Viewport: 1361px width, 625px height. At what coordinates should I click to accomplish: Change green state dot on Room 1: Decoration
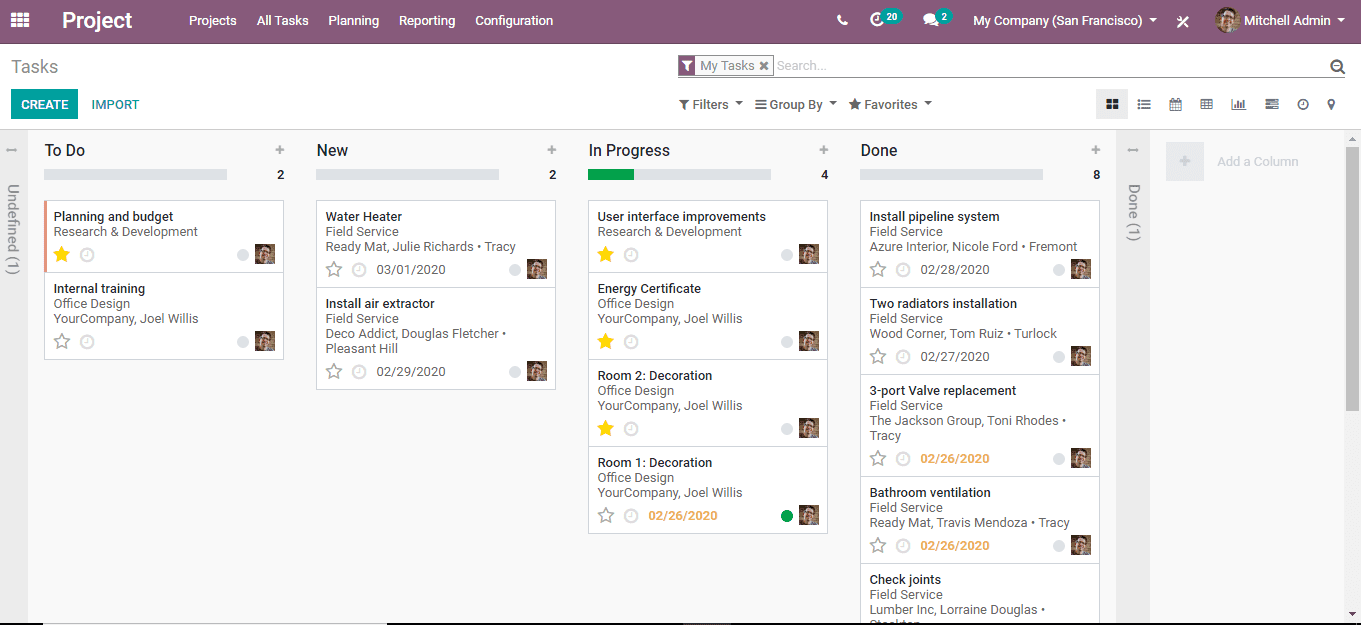coord(787,516)
